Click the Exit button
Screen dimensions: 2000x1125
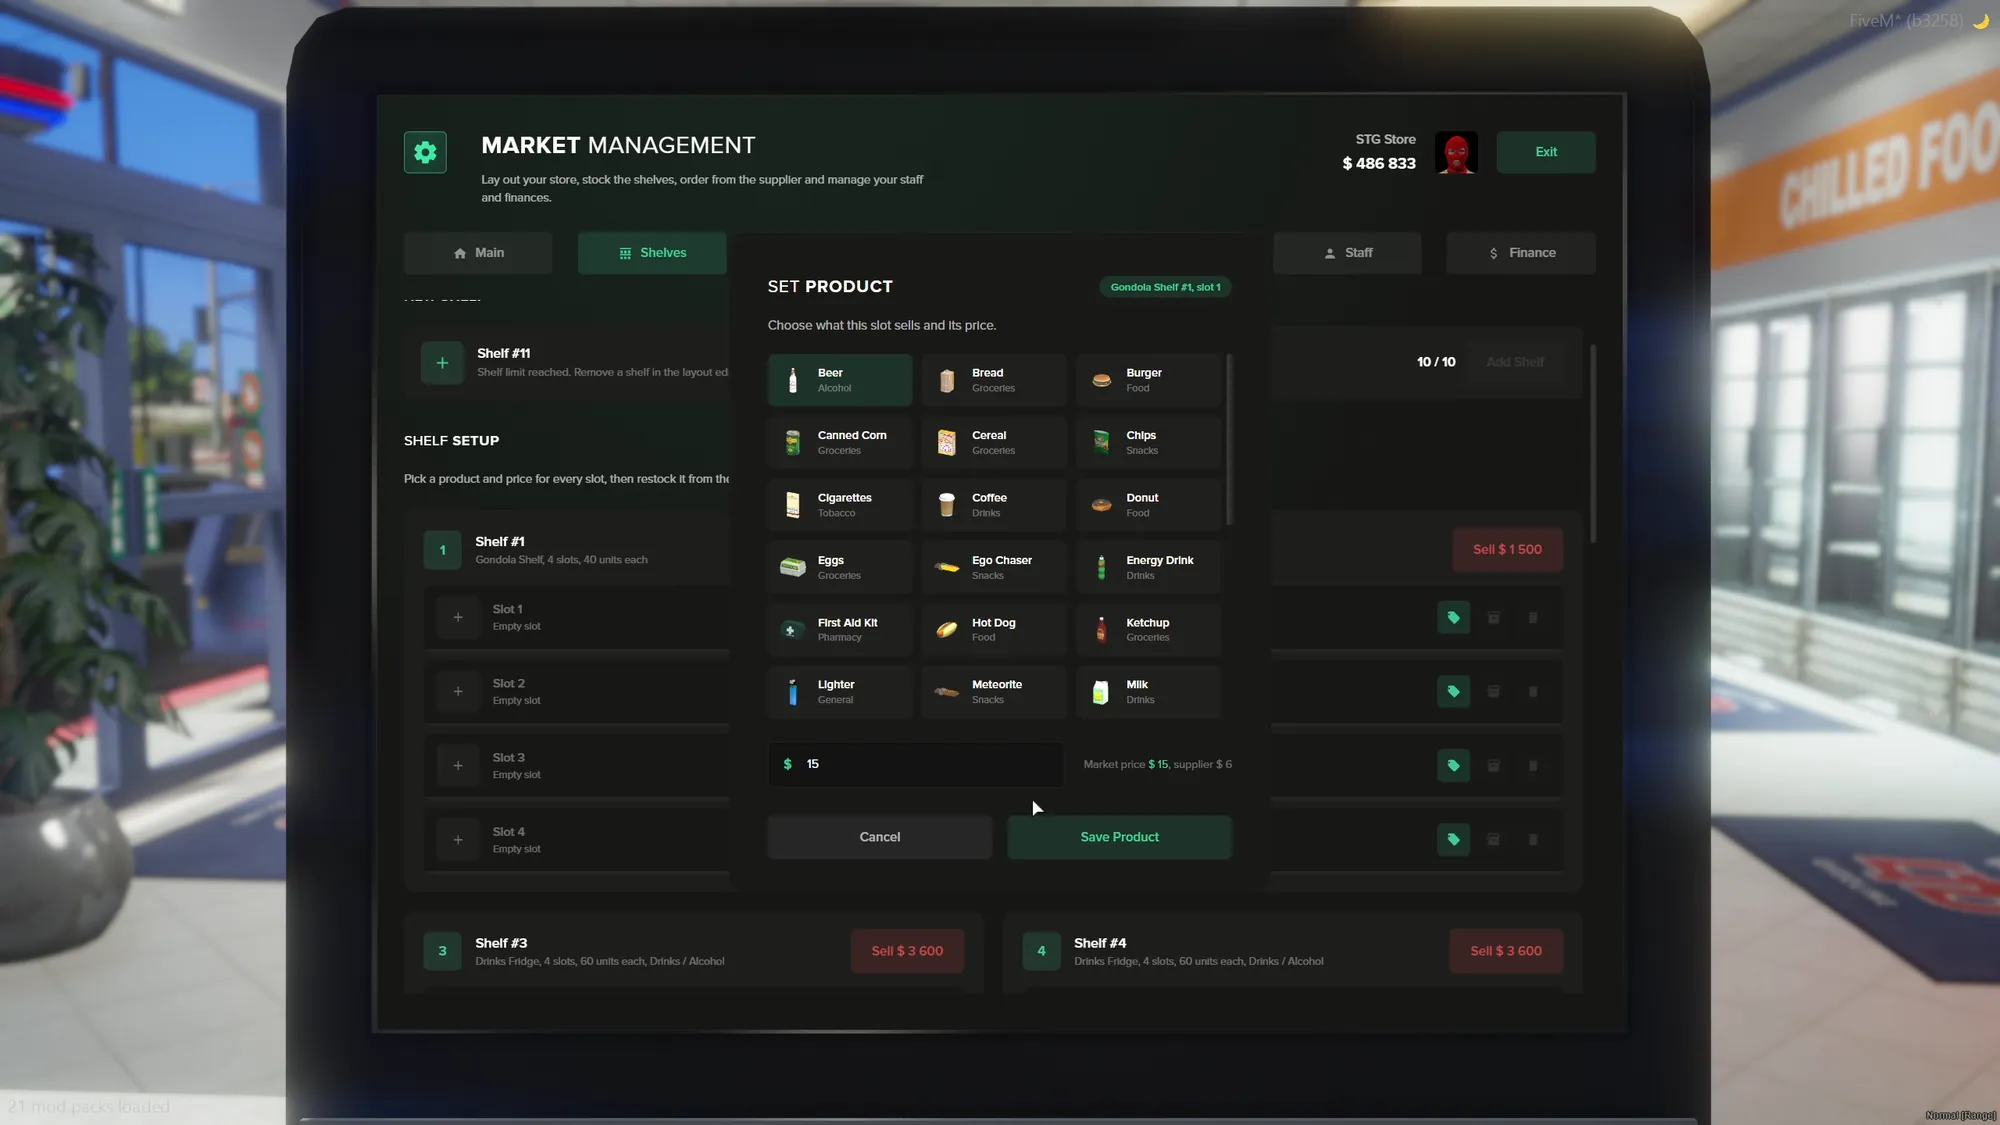coord(1546,152)
